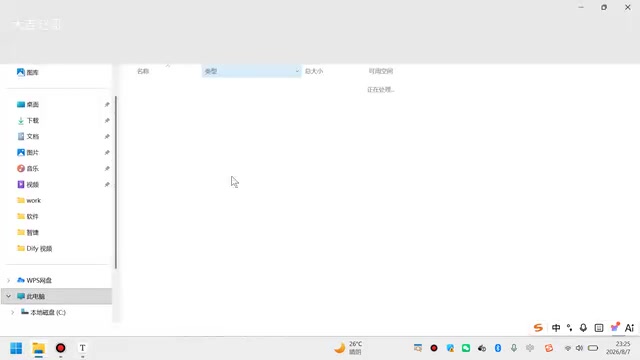Click the microphone tray icon in taskbar
This screenshot has height=360, width=640.
click(514, 348)
